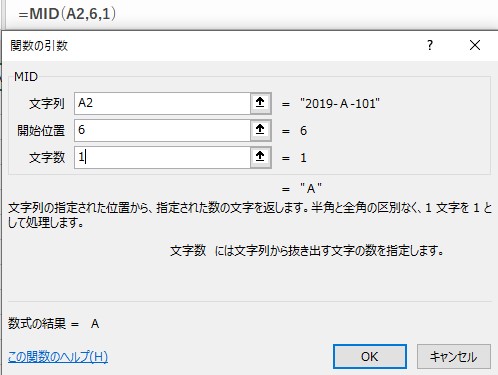
Task: Focus the 開始位置 input containing 6
Action: pyautogui.click(x=162, y=130)
